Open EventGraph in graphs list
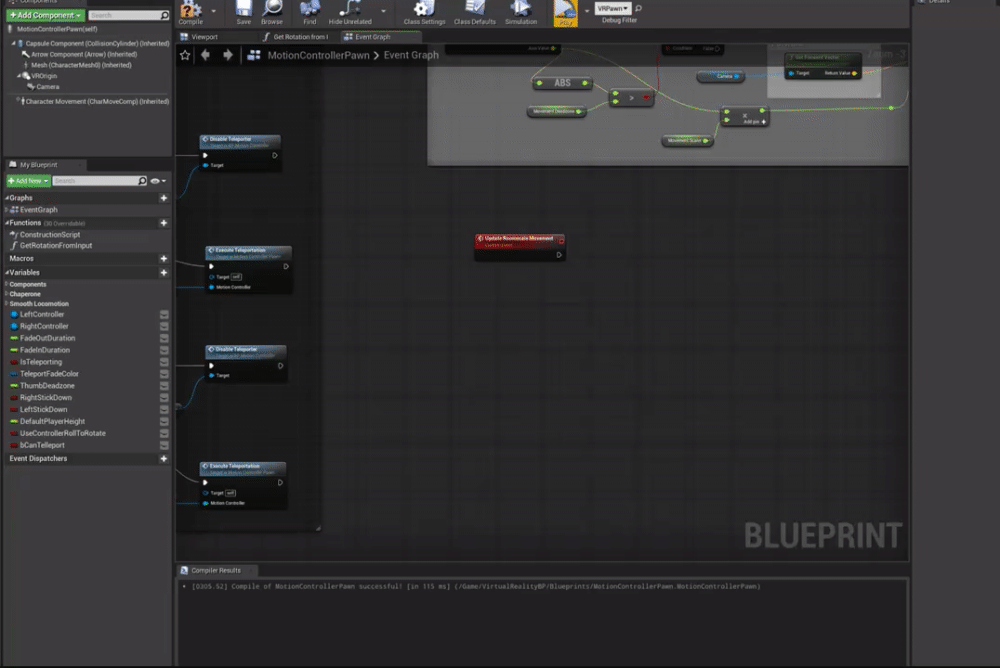Screen dimensions: 1000x668 pos(38,210)
